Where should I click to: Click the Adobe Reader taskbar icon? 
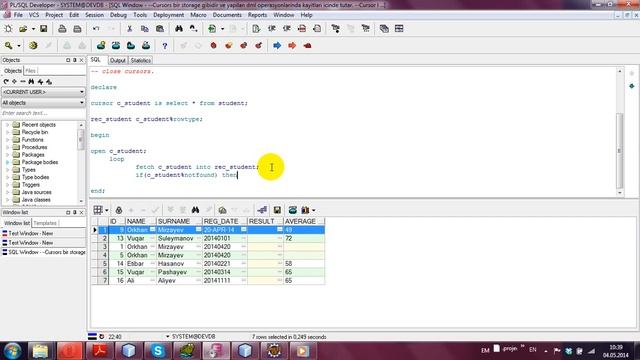(x=100, y=351)
